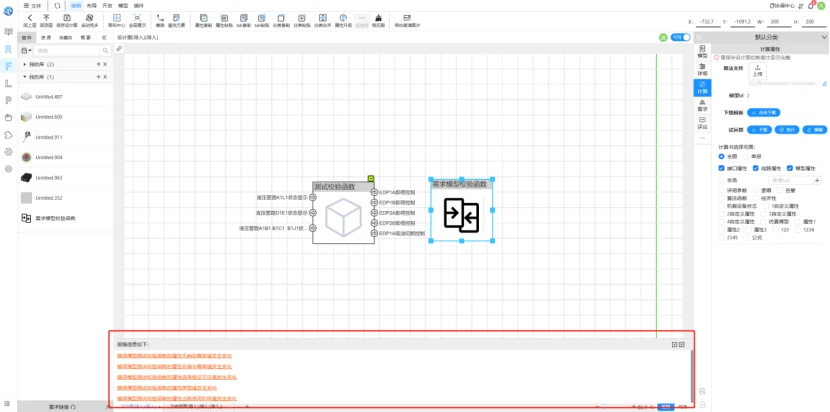
Task: Open the library dropdown beside the search box
Action: pos(26,50)
